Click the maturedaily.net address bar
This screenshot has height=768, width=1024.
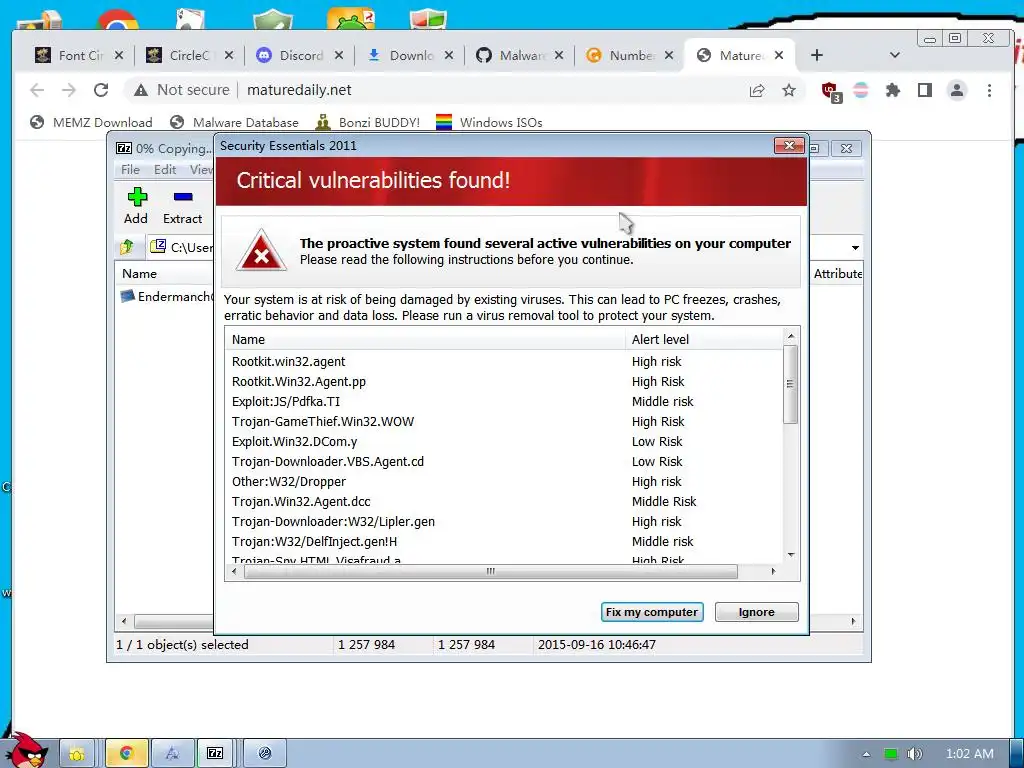[x=299, y=90]
